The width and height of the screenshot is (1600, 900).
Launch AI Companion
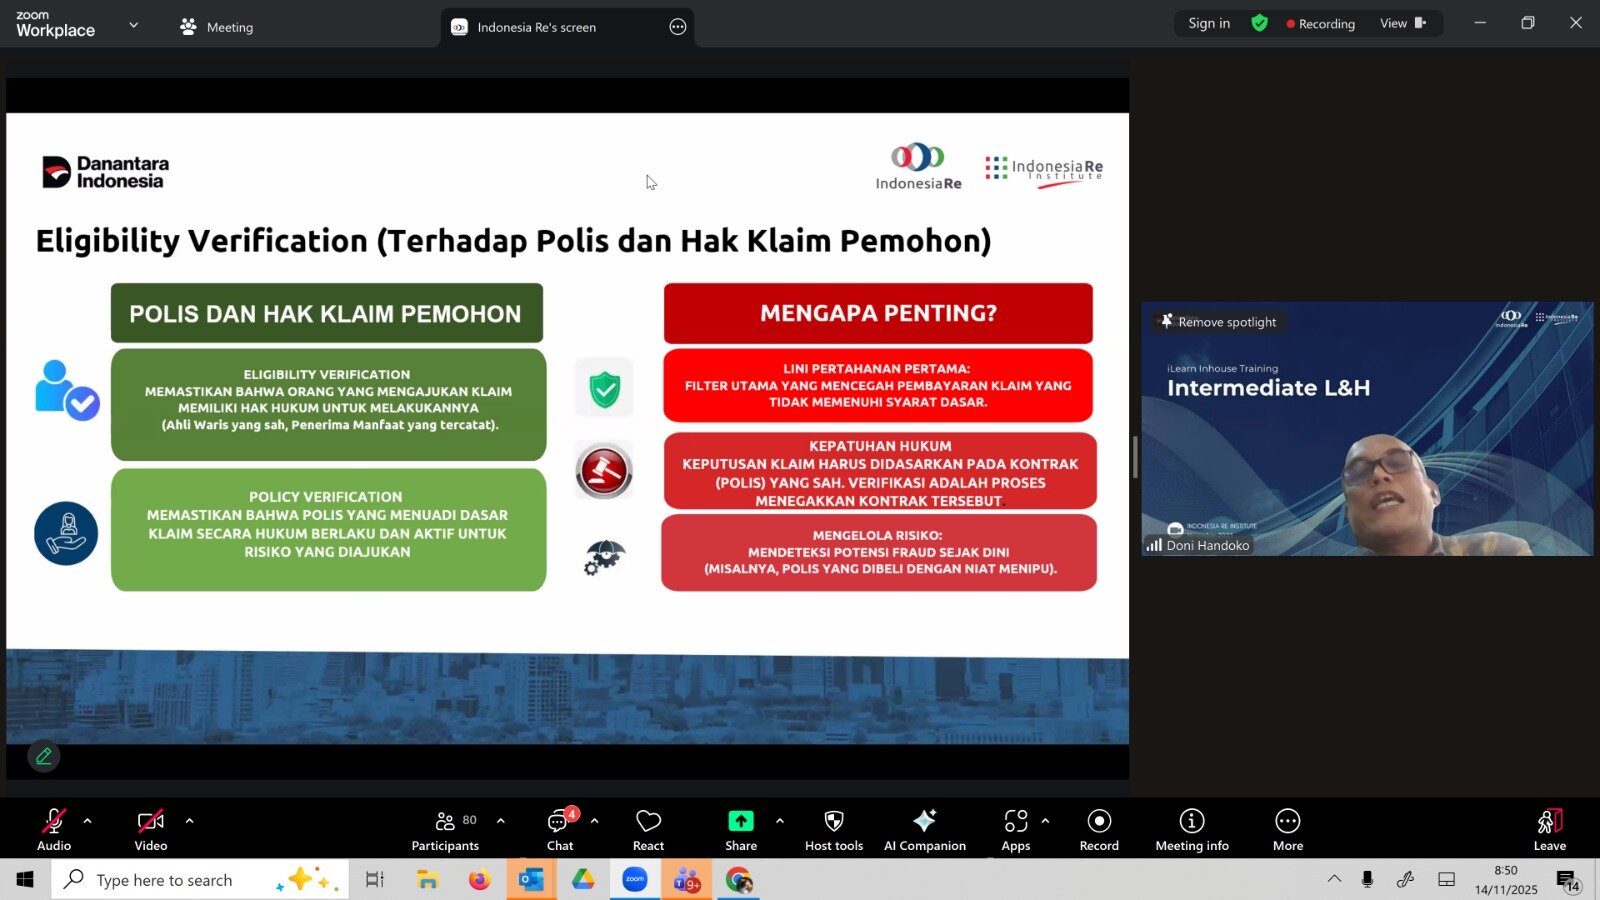[x=924, y=830]
